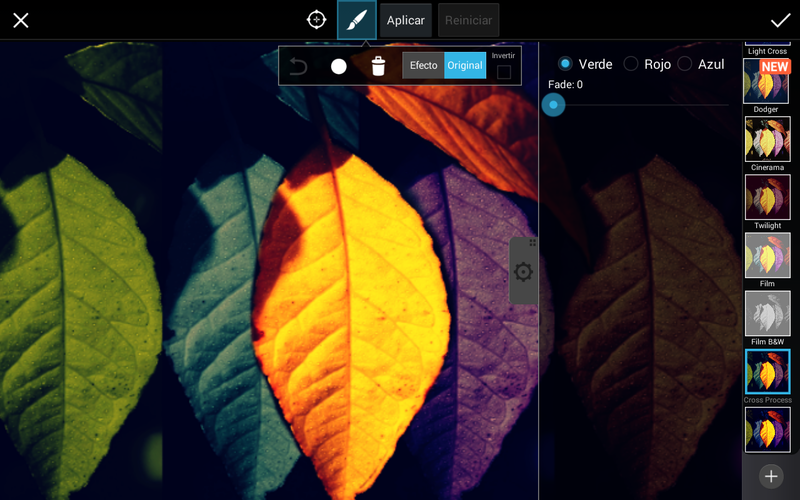
Task: Choose the Dodger effect thumbnail
Action: click(x=766, y=81)
